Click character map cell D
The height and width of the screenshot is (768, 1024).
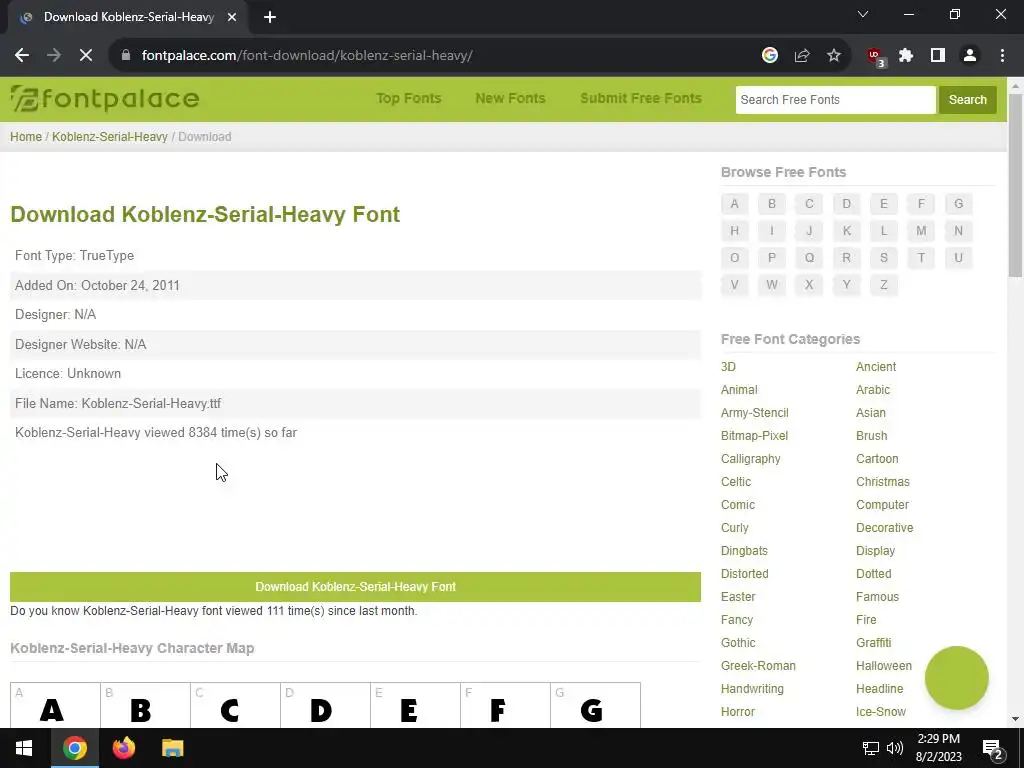(x=325, y=705)
